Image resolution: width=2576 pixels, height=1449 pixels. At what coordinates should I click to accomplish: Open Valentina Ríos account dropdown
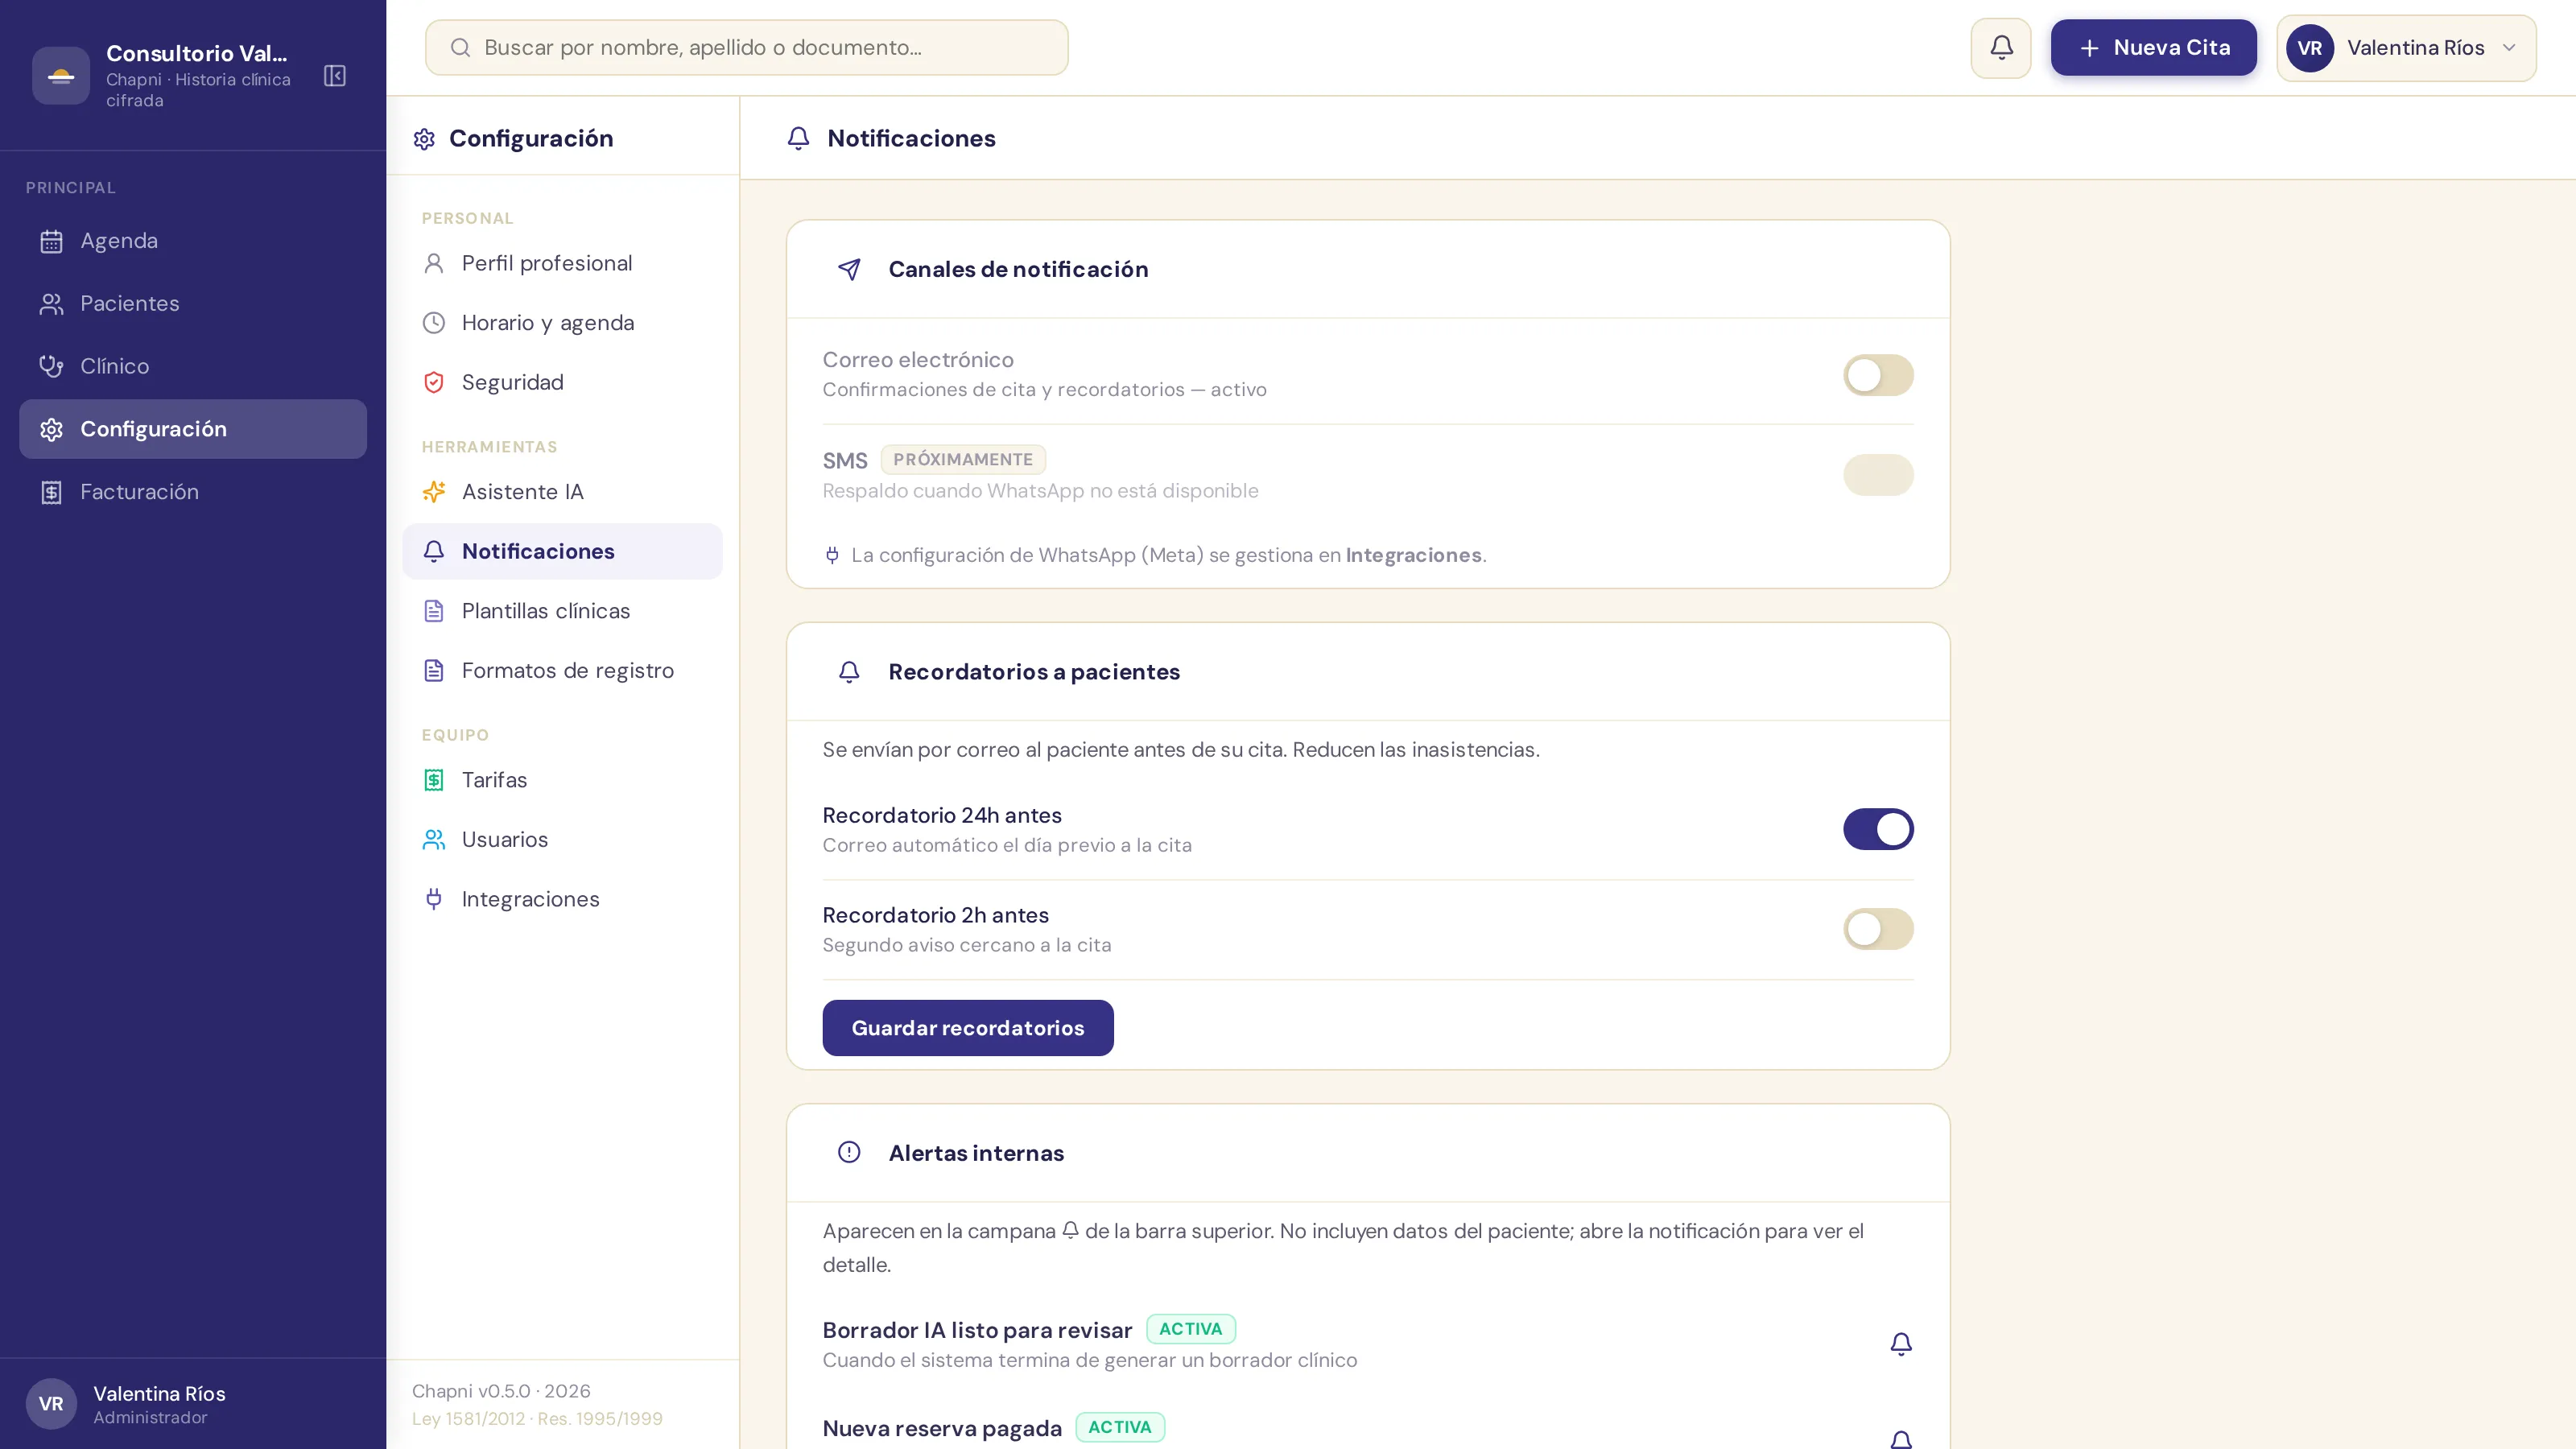tap(2406, 48)
